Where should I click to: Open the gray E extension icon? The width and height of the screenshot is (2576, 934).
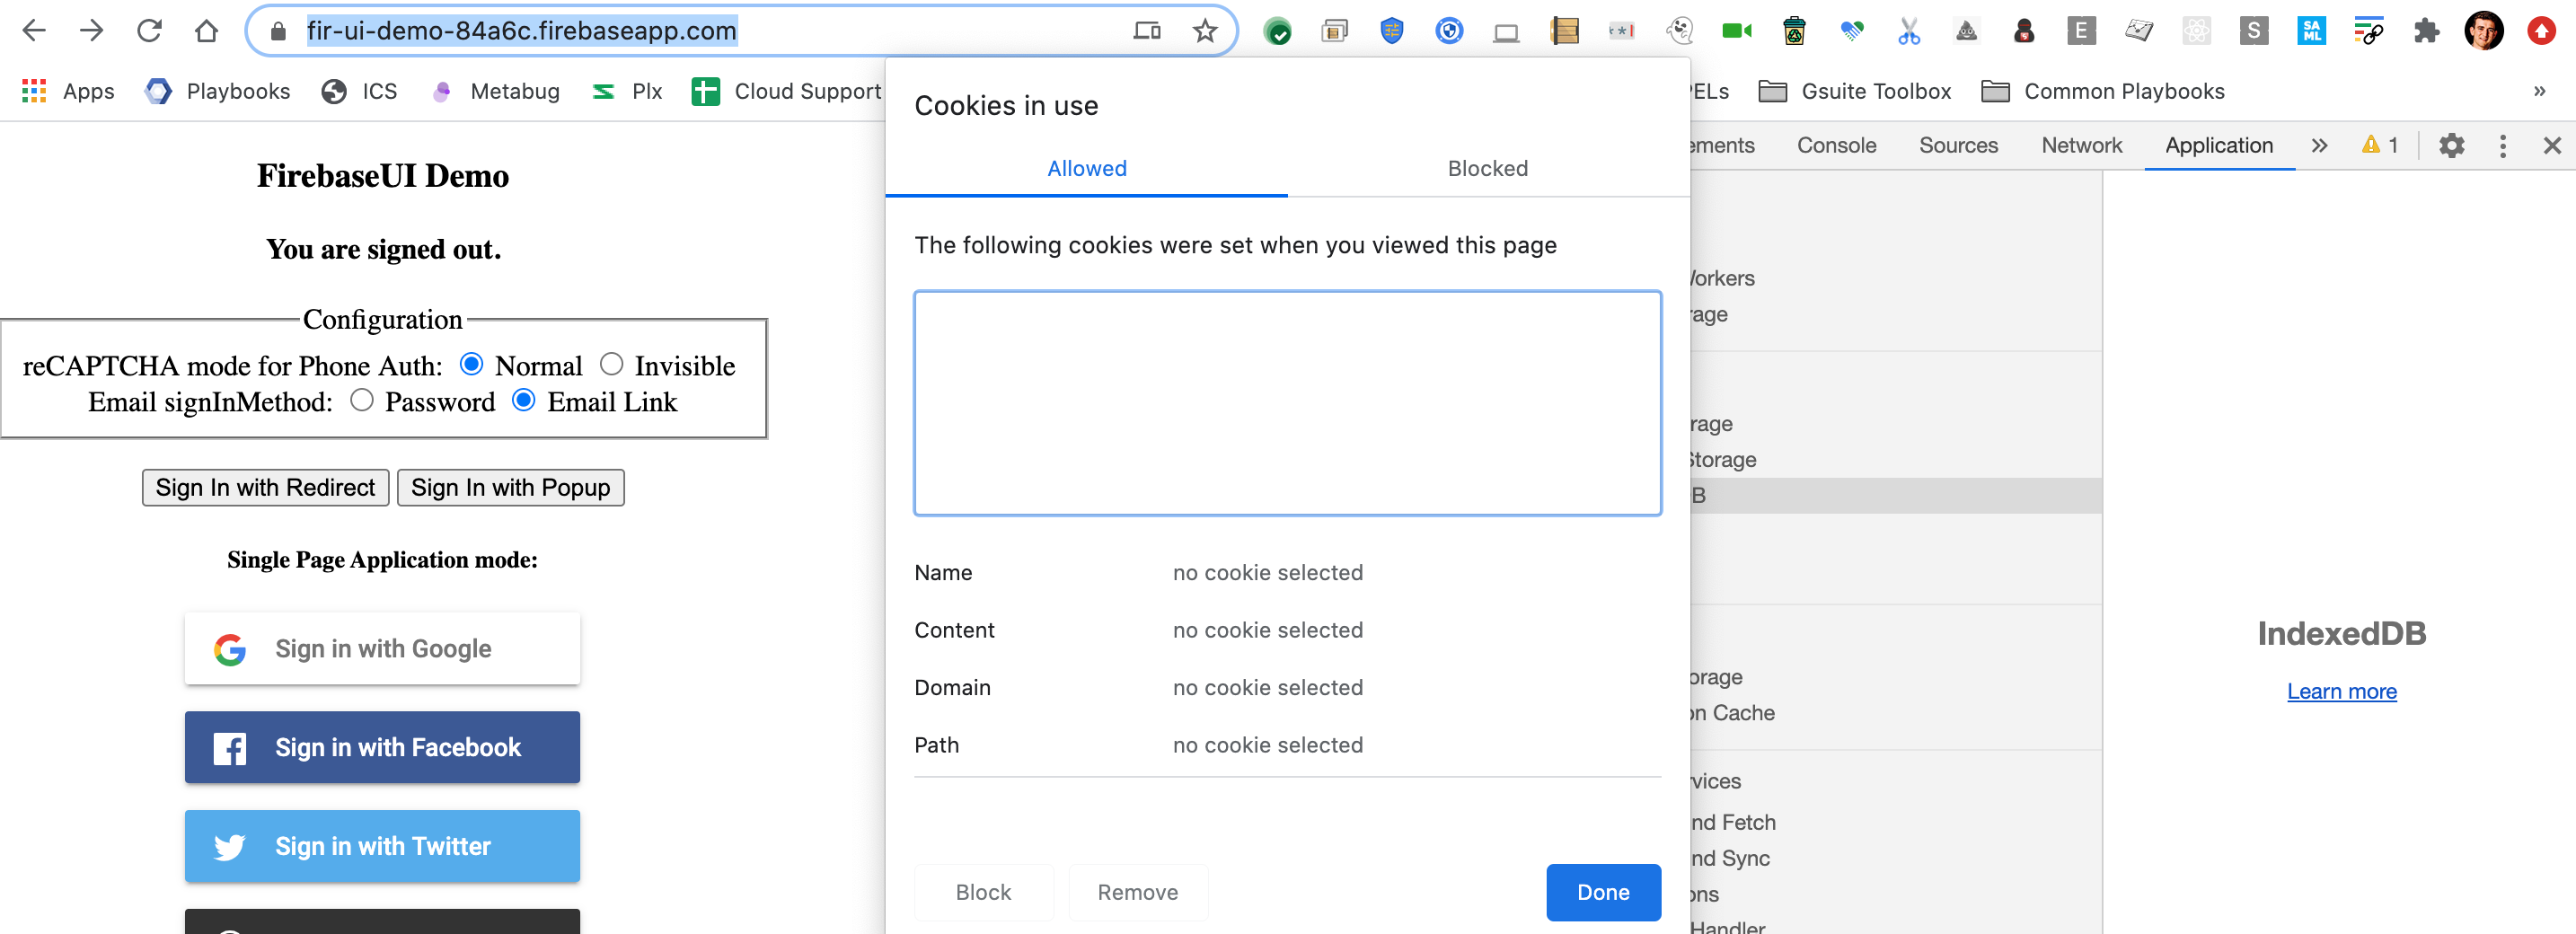[x=2081, y=31]
